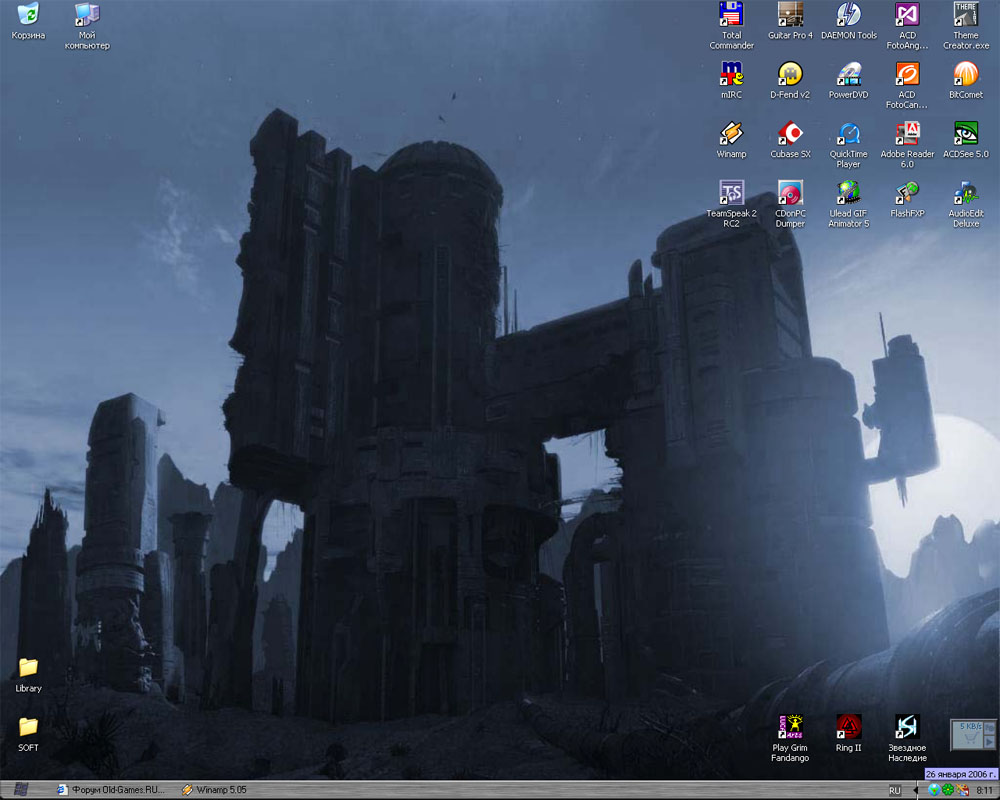The height and width of the screenshot is (800, 1000).
Task: Click the Start button on taskbar
Action: tap(20, 790)
